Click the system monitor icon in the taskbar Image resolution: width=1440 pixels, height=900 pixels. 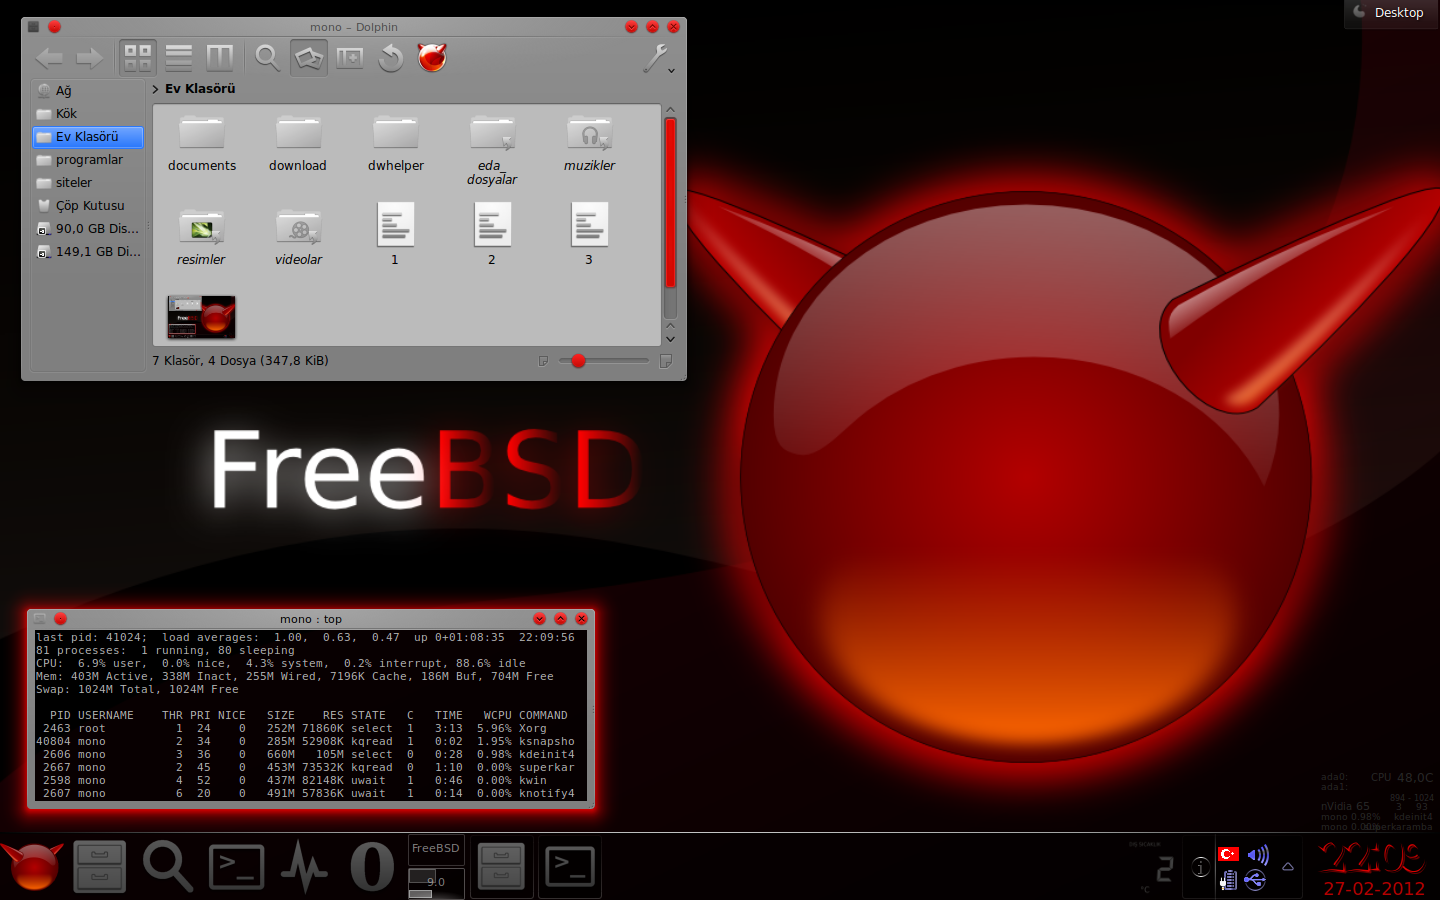tap(303, 866)
